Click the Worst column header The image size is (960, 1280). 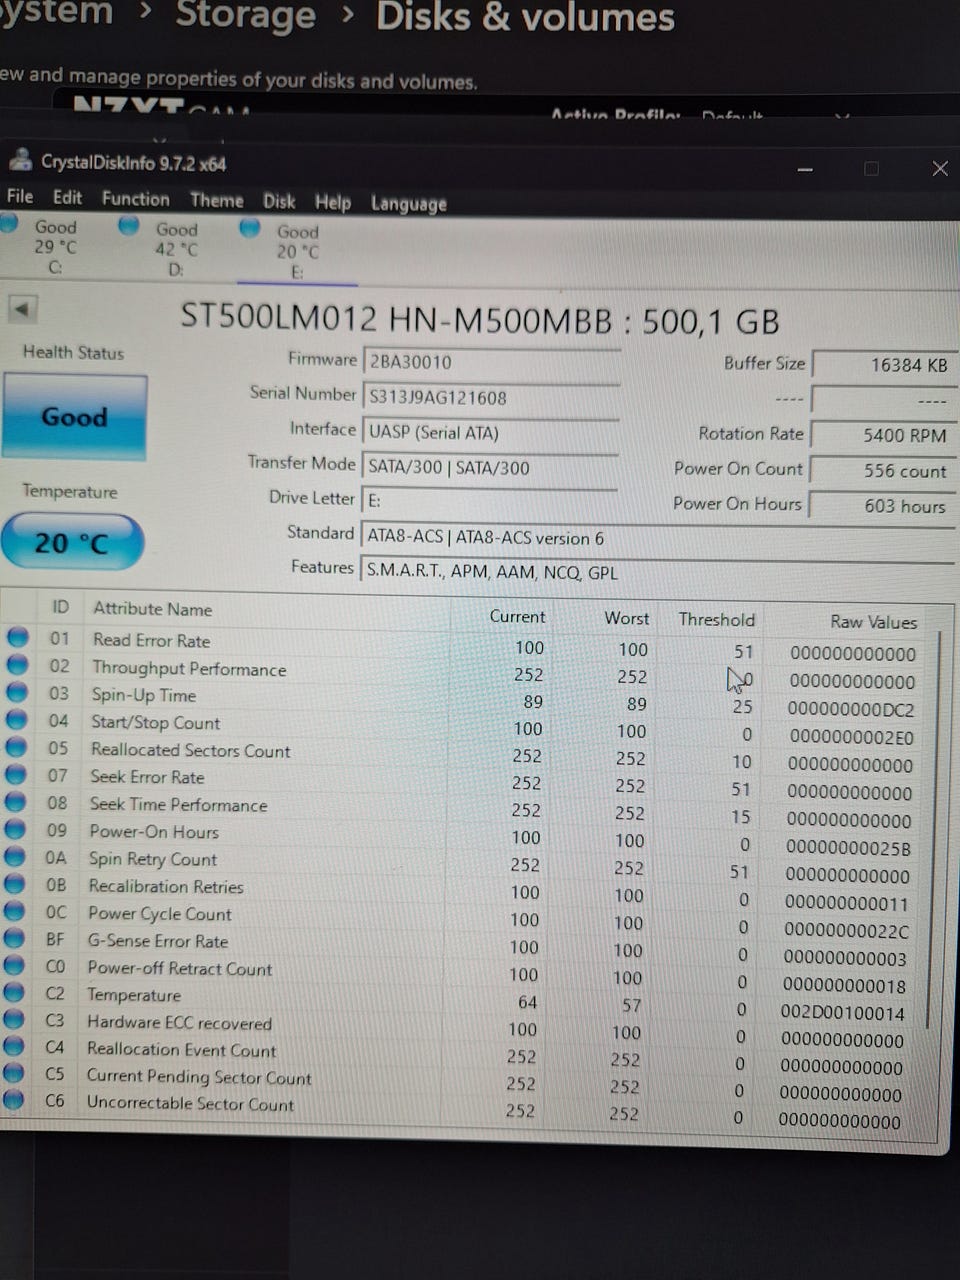(x=626, y=618)
